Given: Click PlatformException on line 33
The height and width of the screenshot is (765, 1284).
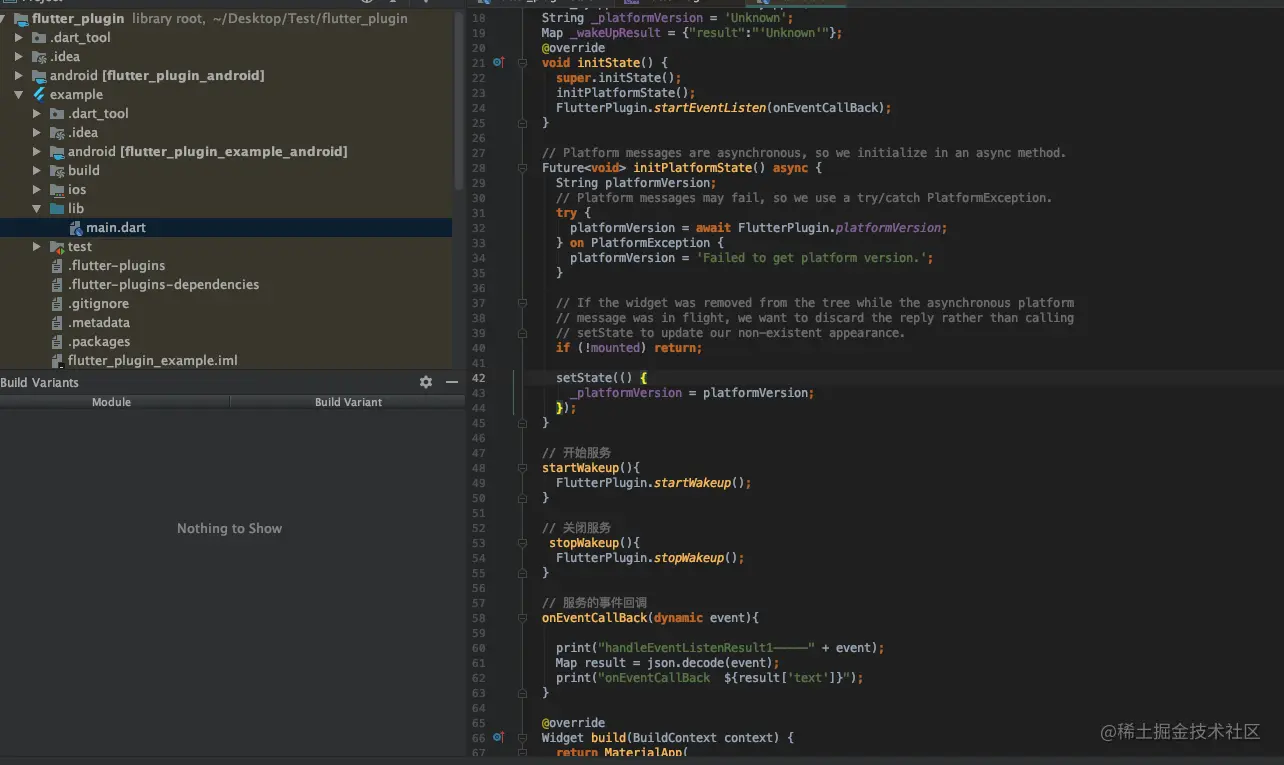Looking at the screenshot, I should click(x=651, y=243).
